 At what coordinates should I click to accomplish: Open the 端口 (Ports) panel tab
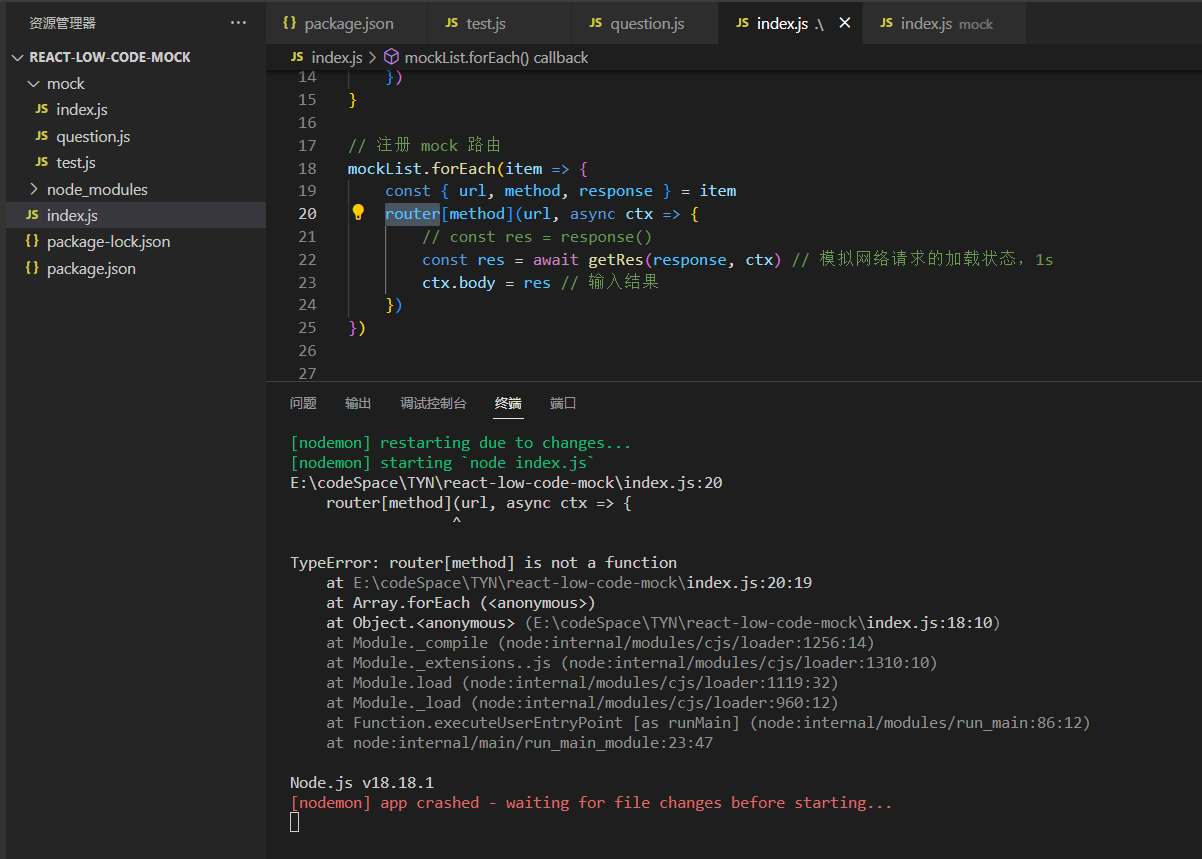click(563, 403)
